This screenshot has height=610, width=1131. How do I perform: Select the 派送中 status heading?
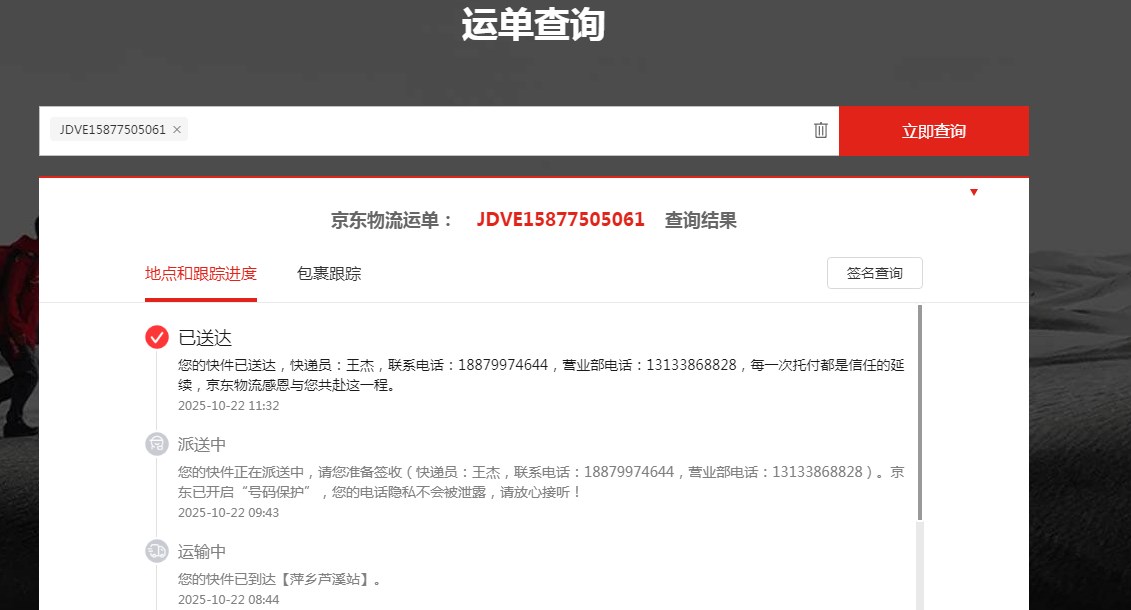[x=202, y=445]
